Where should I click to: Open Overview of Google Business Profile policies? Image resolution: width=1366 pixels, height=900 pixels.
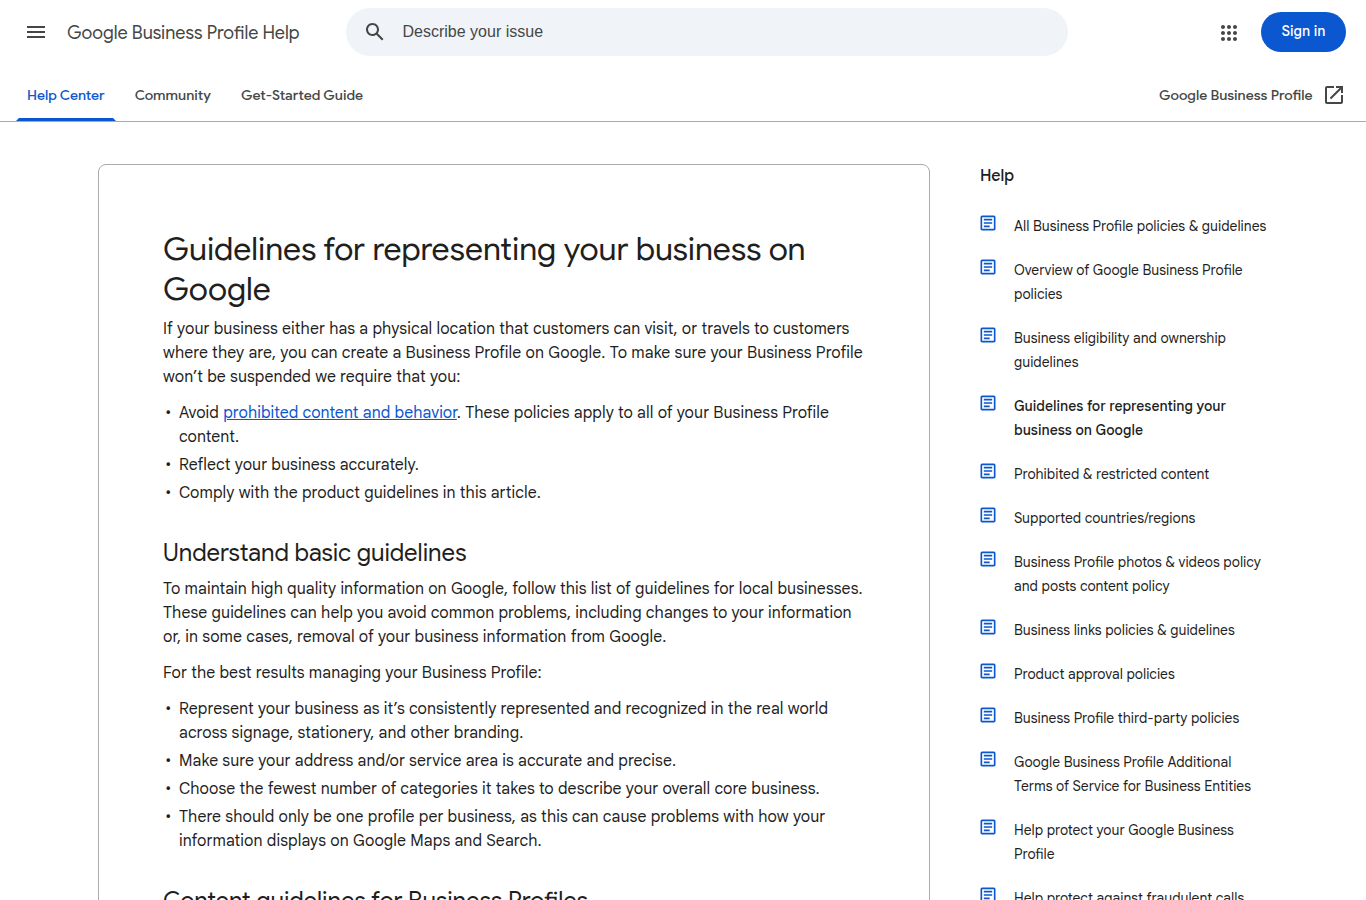(1128, 282)
